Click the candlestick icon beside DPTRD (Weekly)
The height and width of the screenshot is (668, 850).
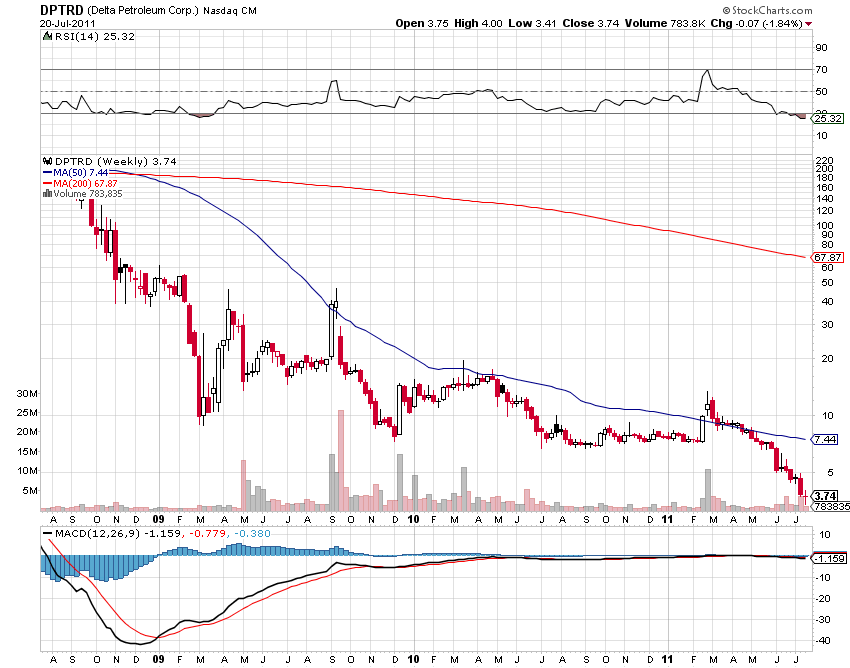pos(47,161)
